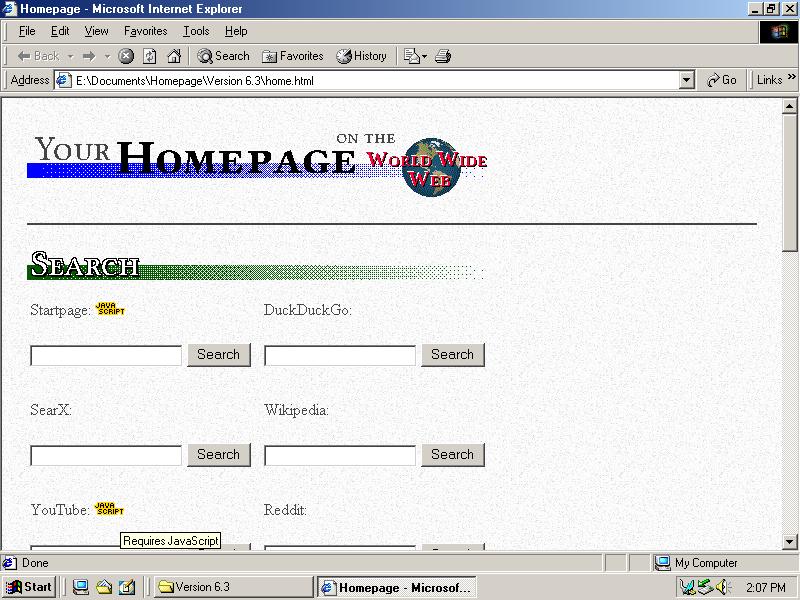Stop page loading with the Stop icon
The width and height of the screenshot is (800, 600).
pyautogui.click(x=126, y=56)
